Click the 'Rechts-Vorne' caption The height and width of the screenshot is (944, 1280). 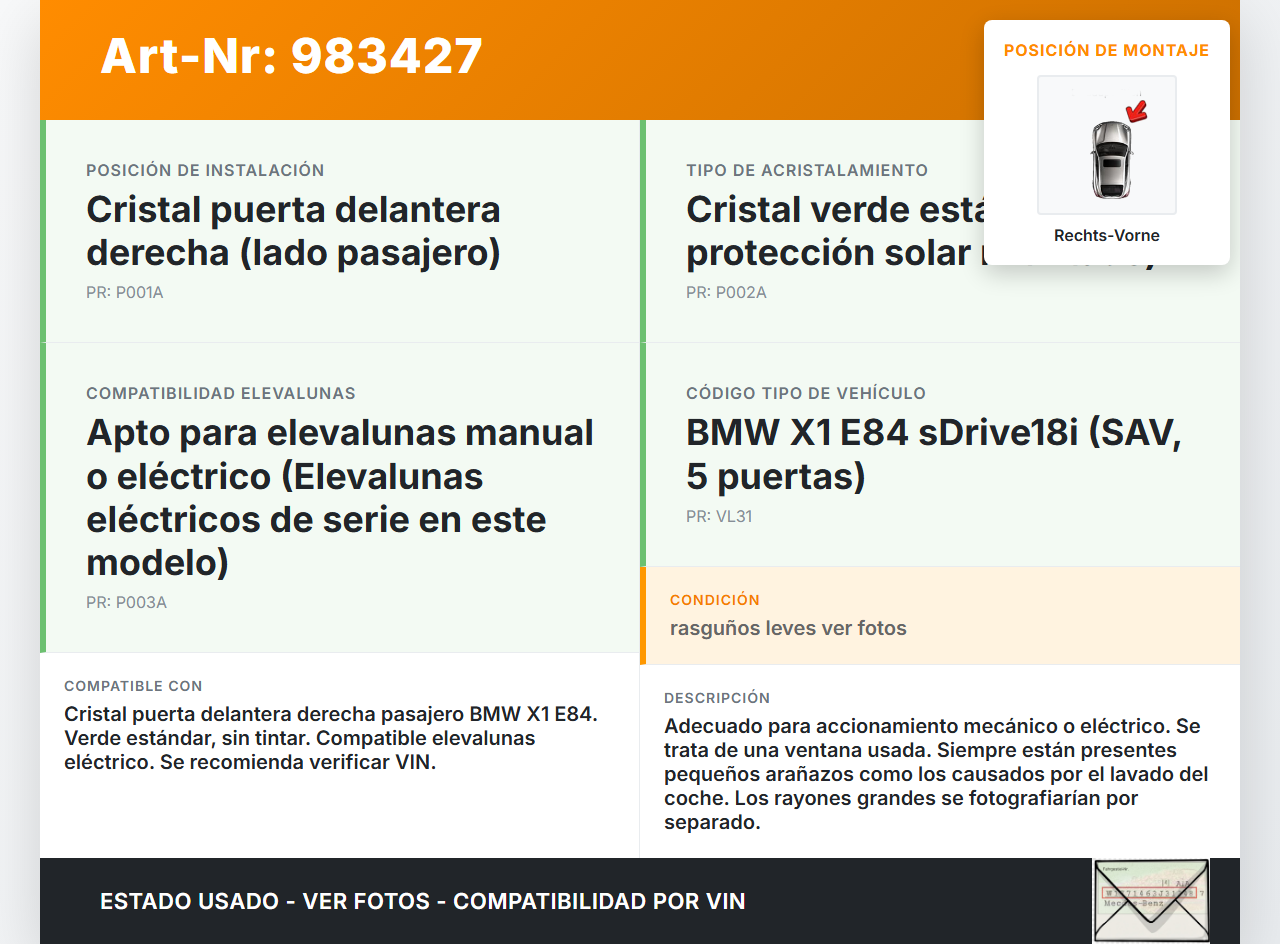(x=1107, y=236)
